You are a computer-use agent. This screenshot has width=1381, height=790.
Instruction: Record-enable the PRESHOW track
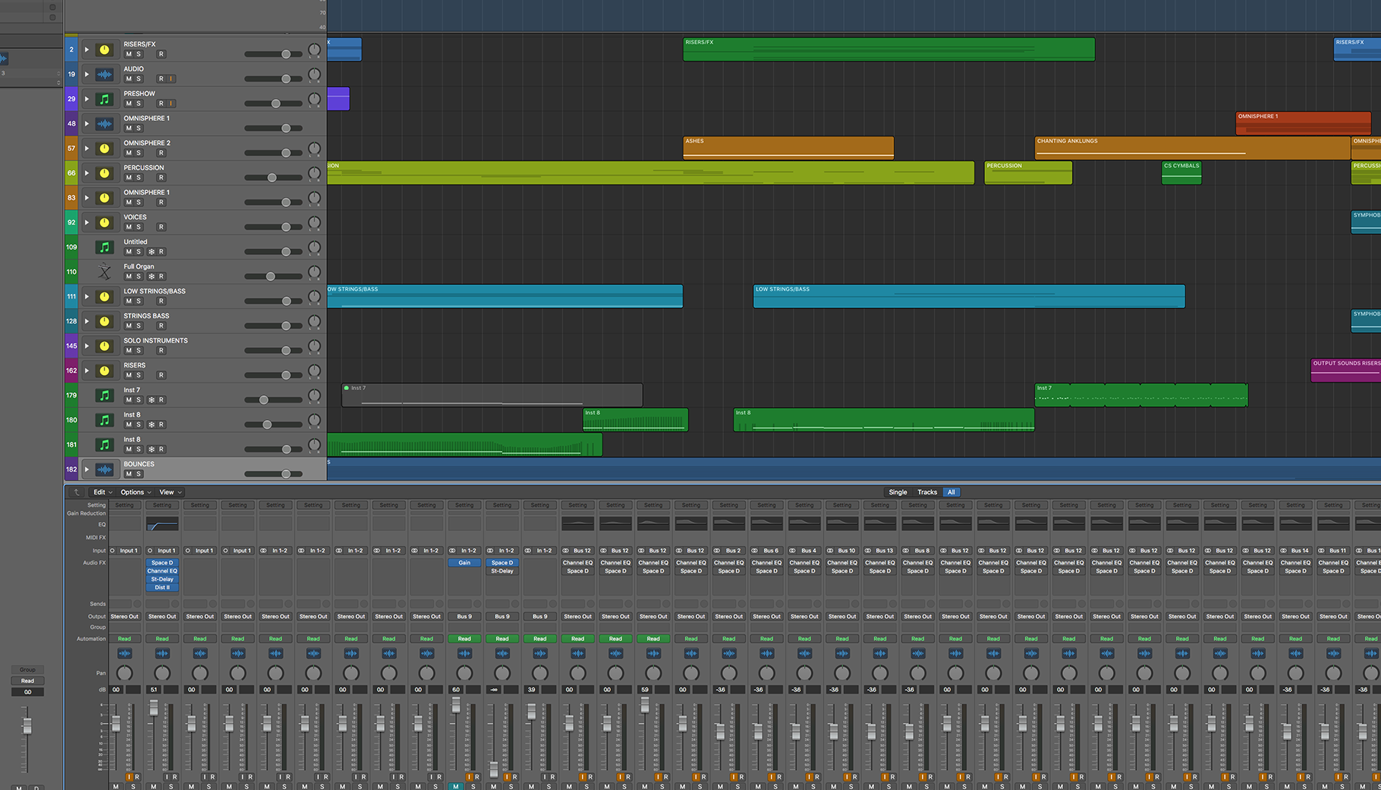tap(161, 103)
